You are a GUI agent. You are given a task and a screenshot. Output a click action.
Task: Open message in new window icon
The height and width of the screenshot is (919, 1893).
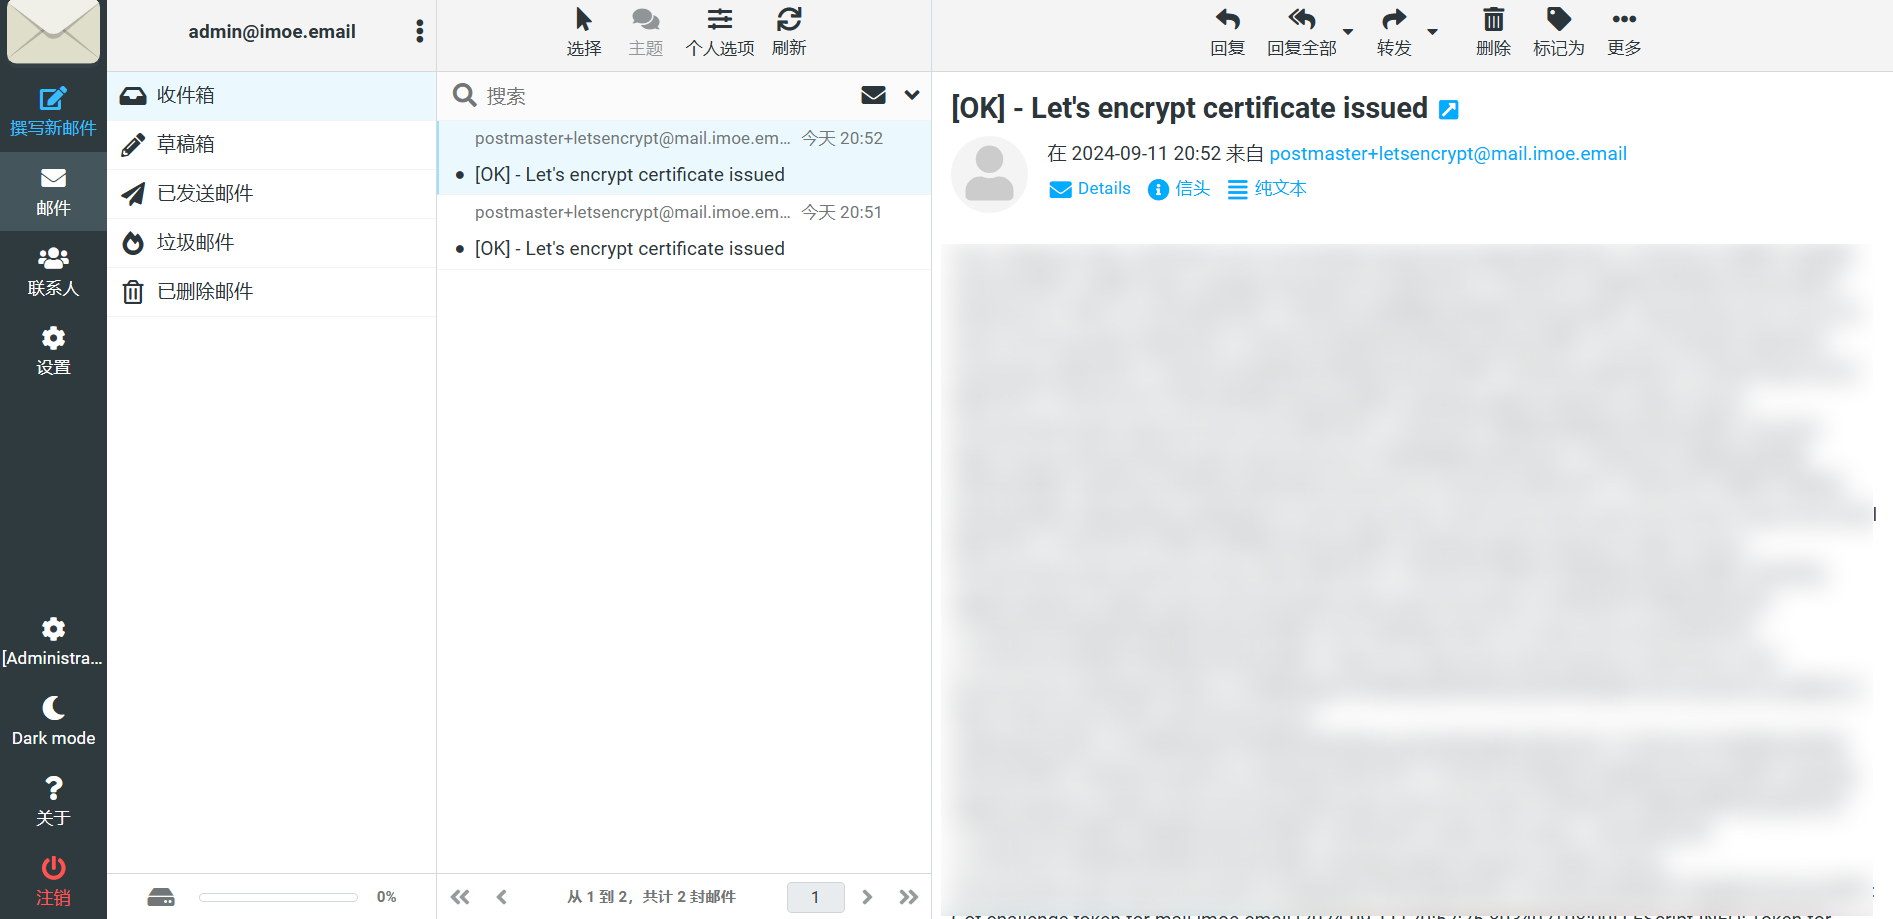pos(1448,110)
